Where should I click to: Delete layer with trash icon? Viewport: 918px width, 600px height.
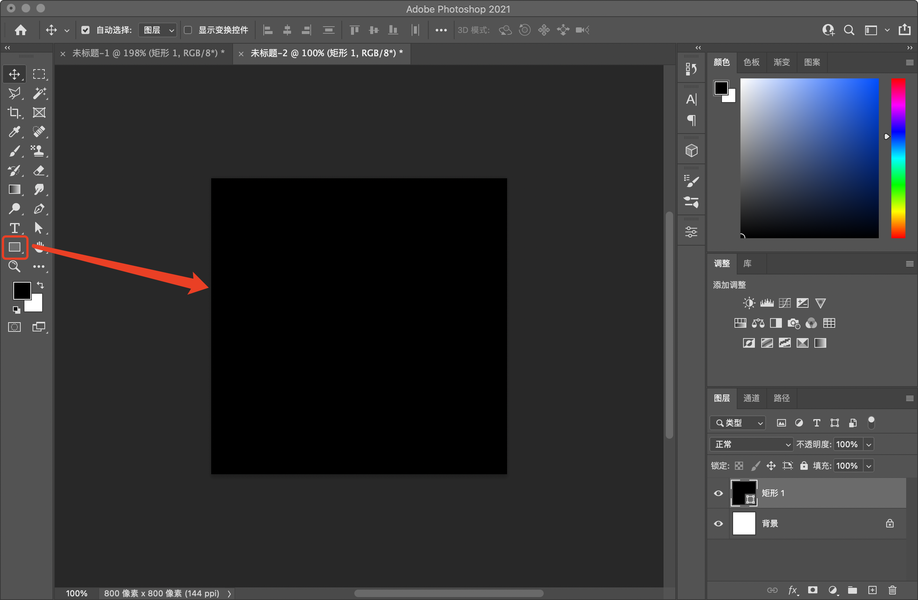[x=892, y=590]
